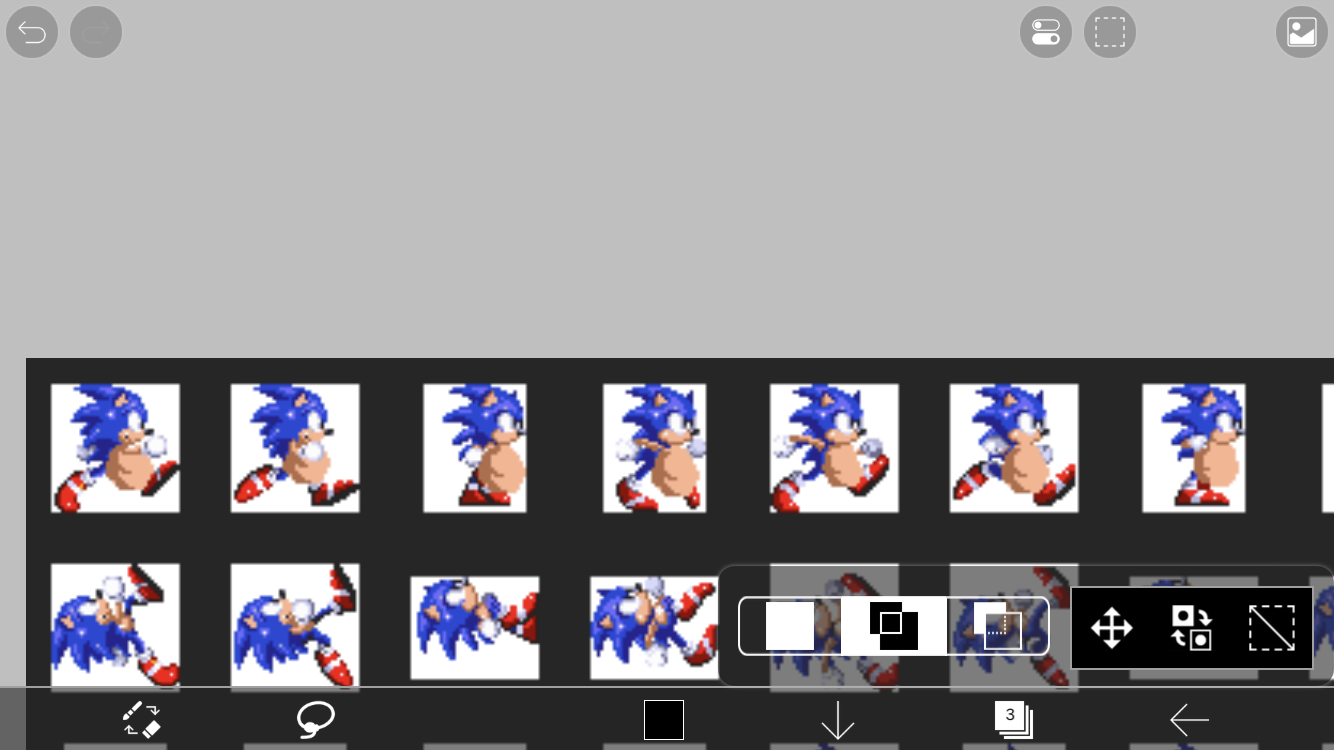Screen dimensions: 1334x750
Task: Click the third sprite in second row
Action: [475, 628]
